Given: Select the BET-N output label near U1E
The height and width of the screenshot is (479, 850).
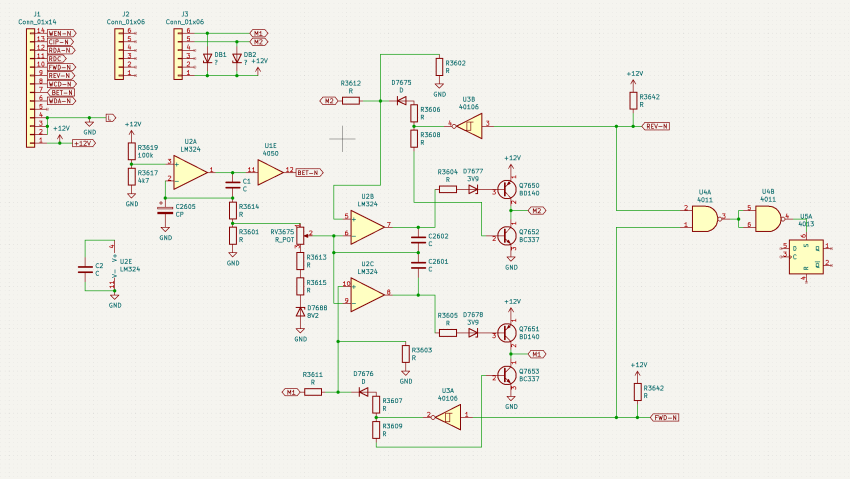Looking at the screenshot, I should click(x=308, y=172).
